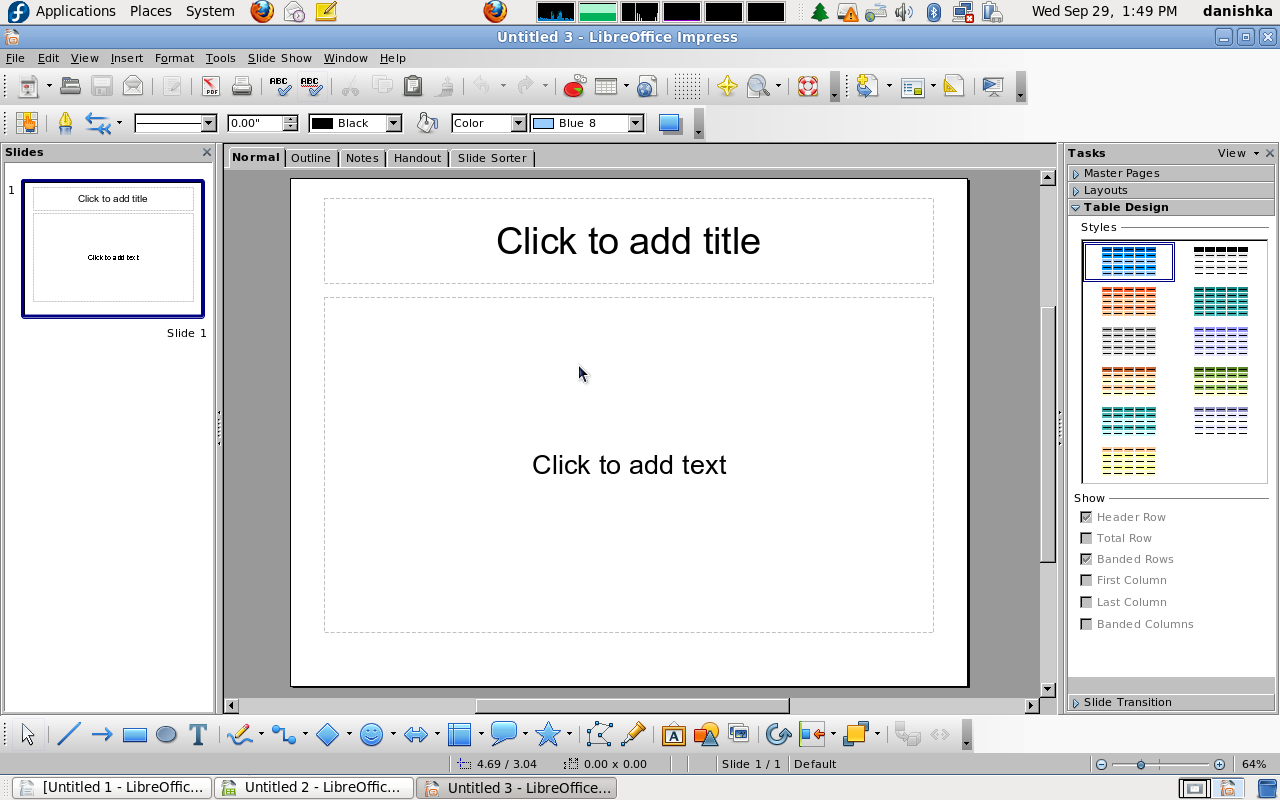This screenshot has height=800, width=1280.
Task: Click the 'Click to add title' placeholder
Action: coord(628,241)
